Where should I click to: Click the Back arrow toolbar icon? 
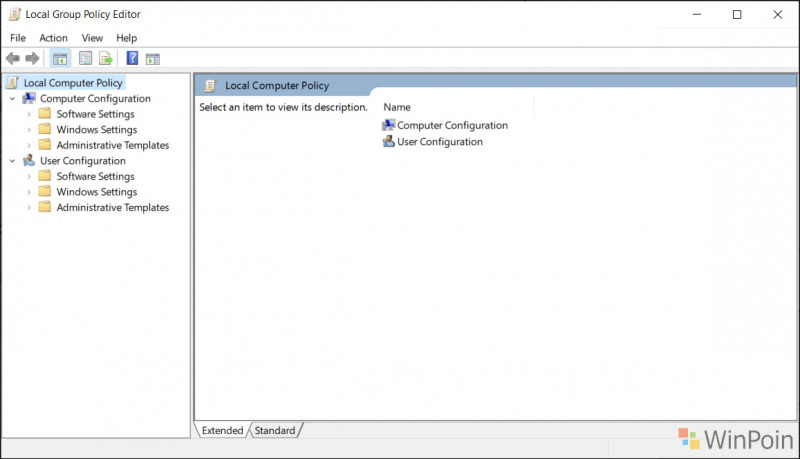13,59
